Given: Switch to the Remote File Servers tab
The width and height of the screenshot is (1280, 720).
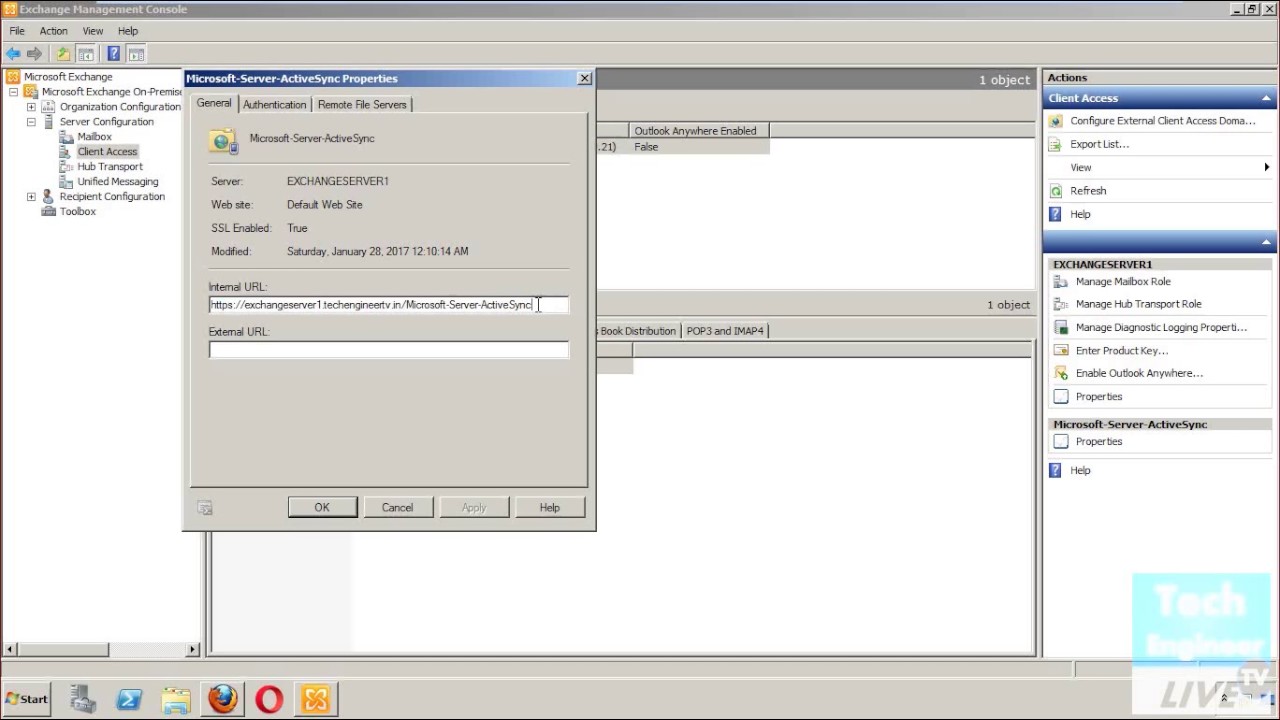Looking at the screenshot, I should click(x=362, y=105).
